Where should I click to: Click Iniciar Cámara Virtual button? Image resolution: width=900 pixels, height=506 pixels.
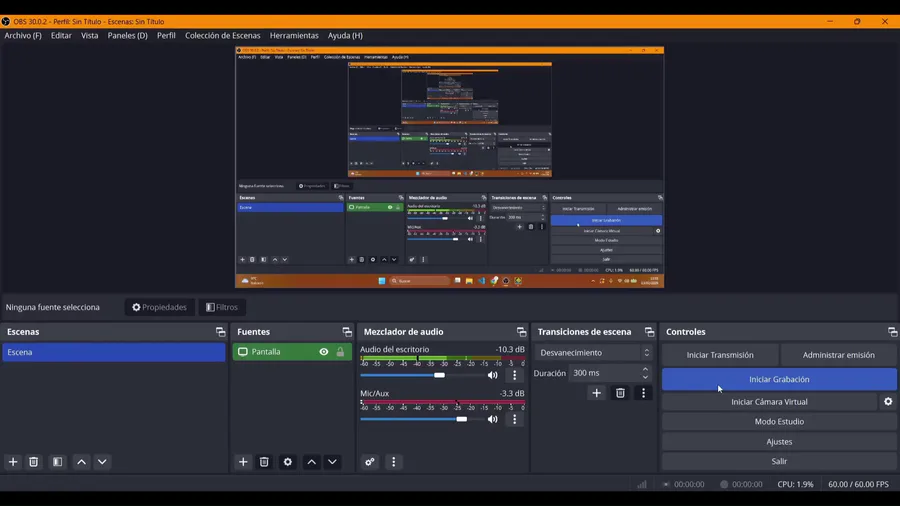coord(769,402)
